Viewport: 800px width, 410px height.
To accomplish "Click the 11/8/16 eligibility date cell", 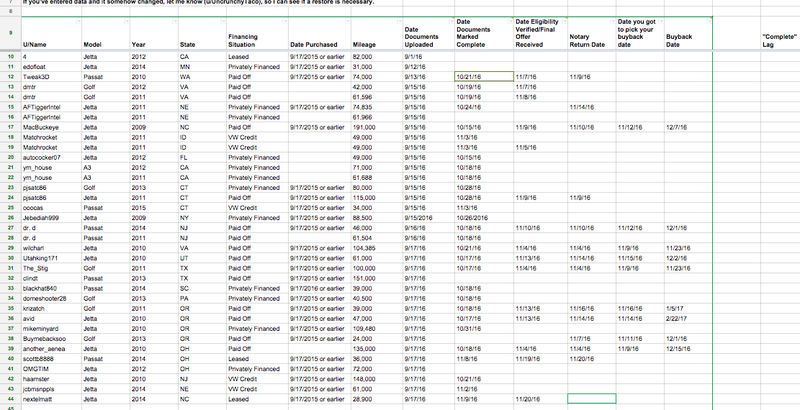I will pyautogui.click(x=540, y=97).
